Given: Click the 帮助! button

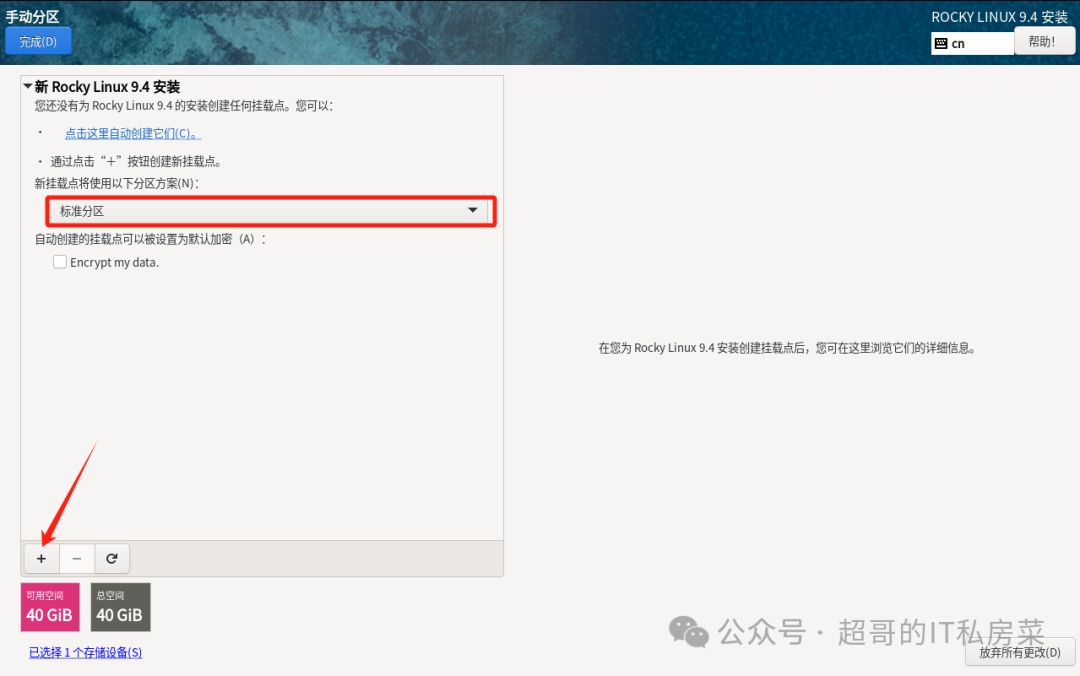Looking at the screenshot, I should click(1044, 40).
